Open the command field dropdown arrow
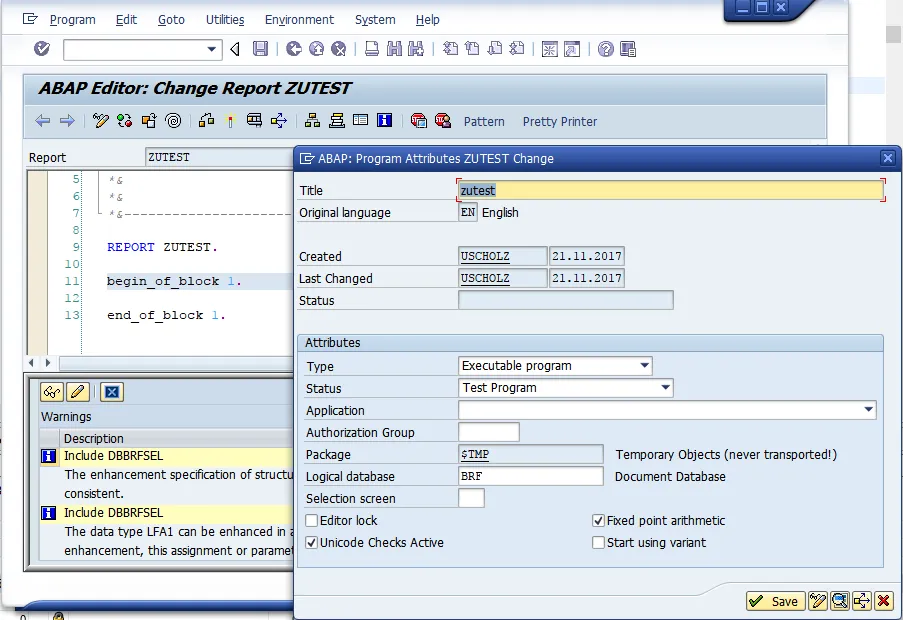 [x=212, y=50]
